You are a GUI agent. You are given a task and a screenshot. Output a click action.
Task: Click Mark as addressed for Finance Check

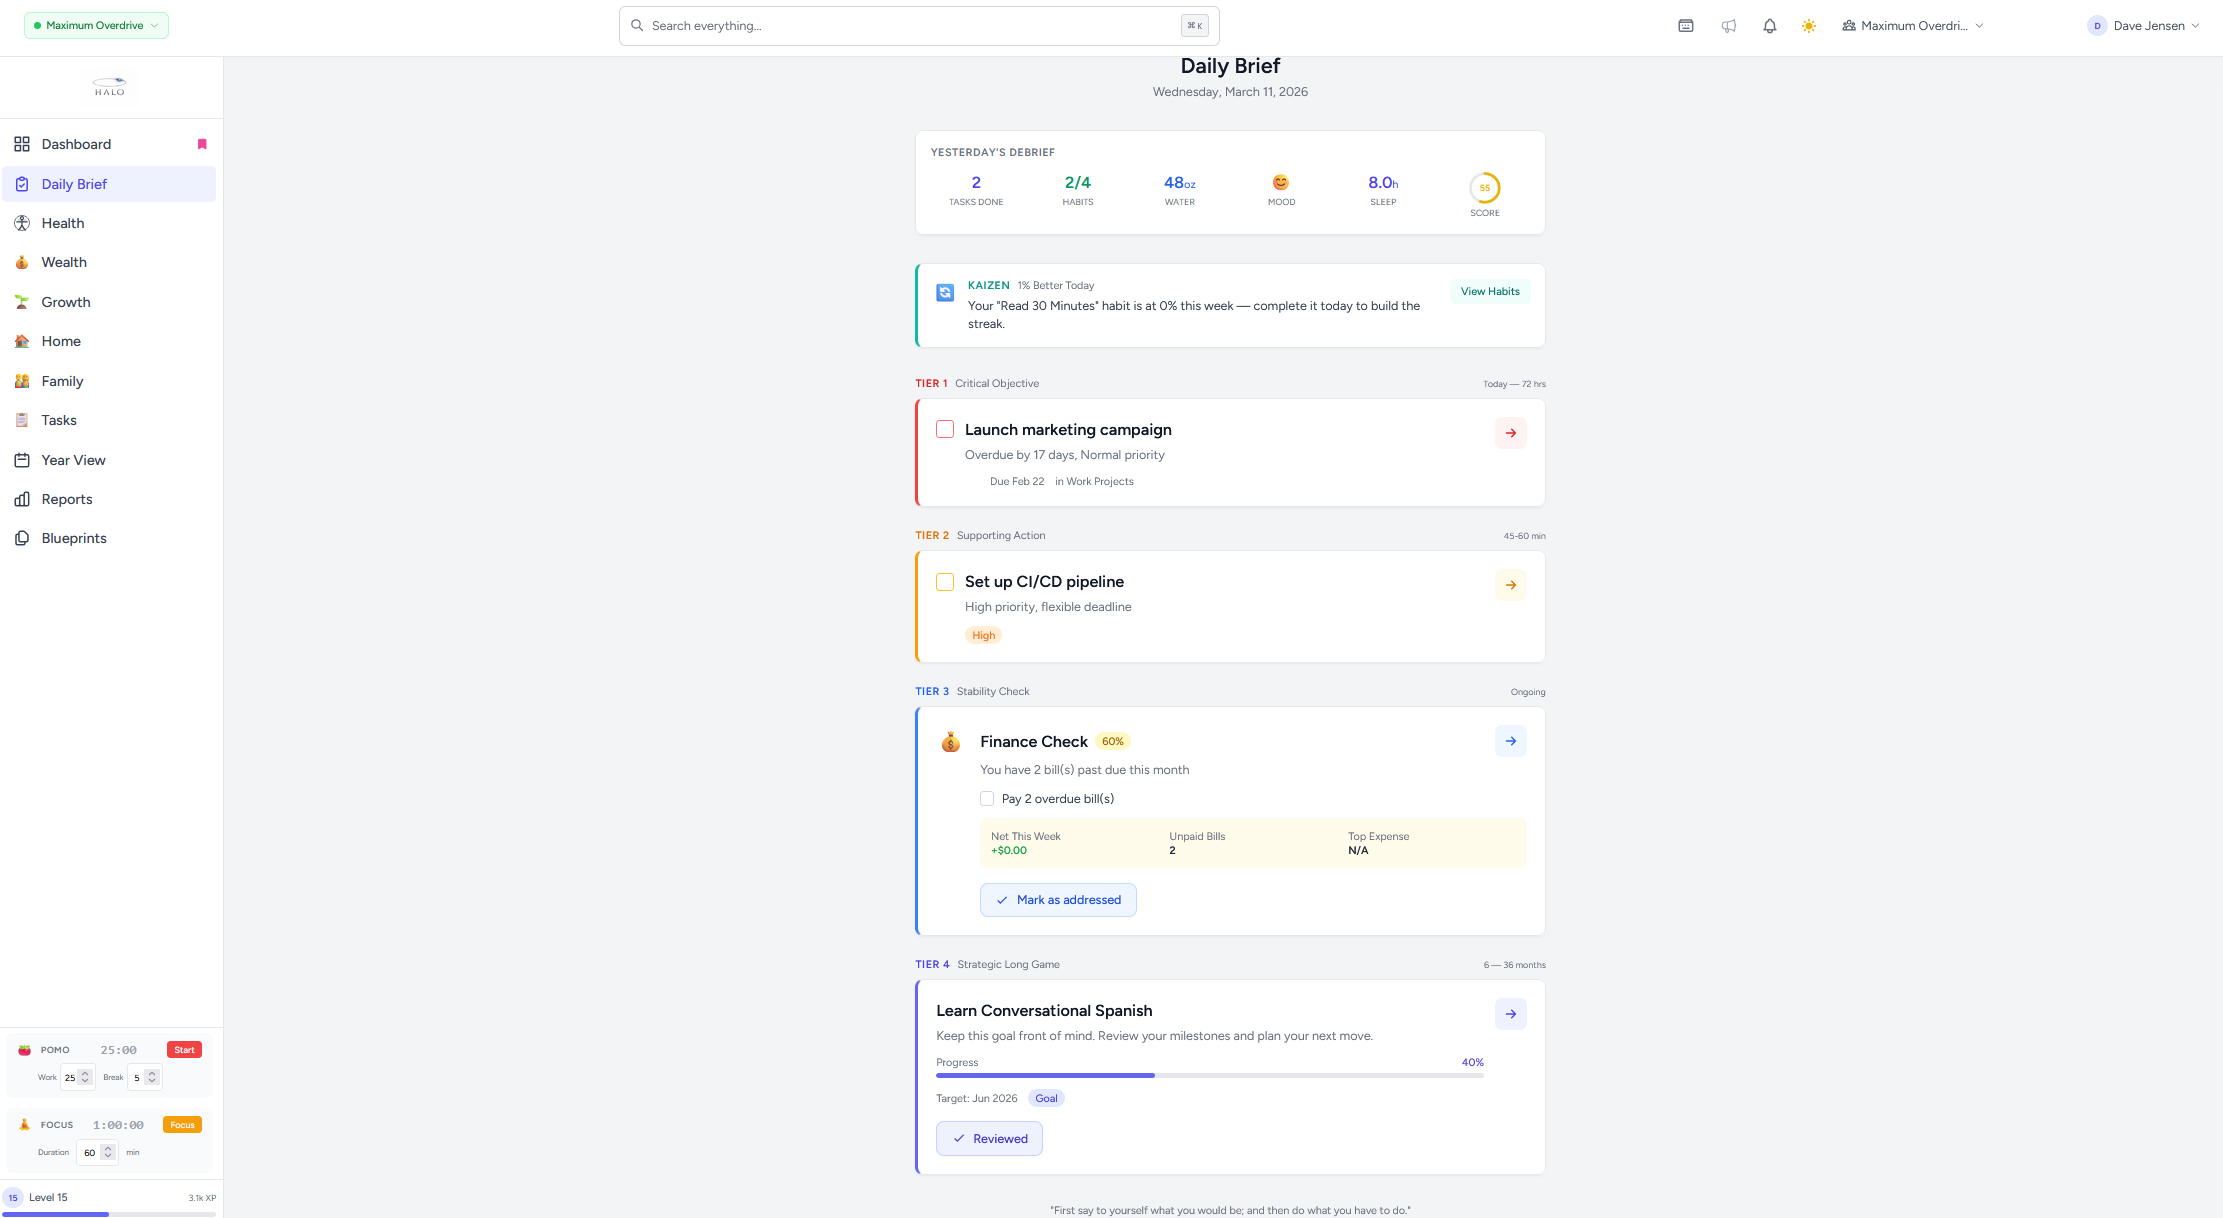tap(1058, 899)
